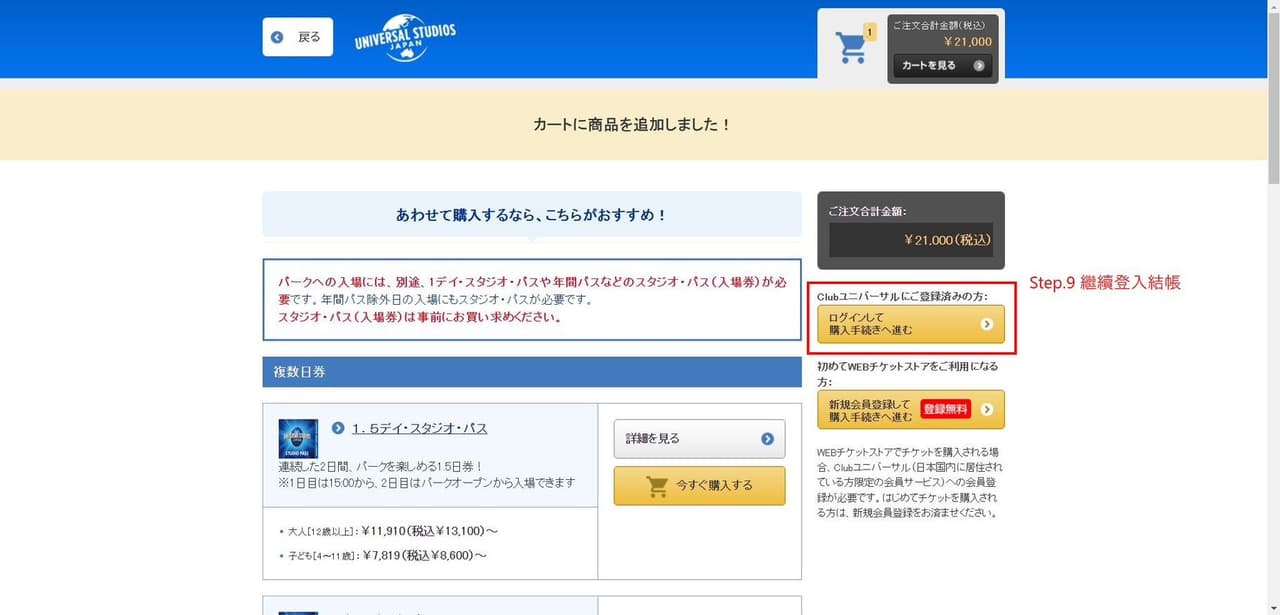
Task: Click the arrow icon on カートを見る
Action: coord(979,66)
